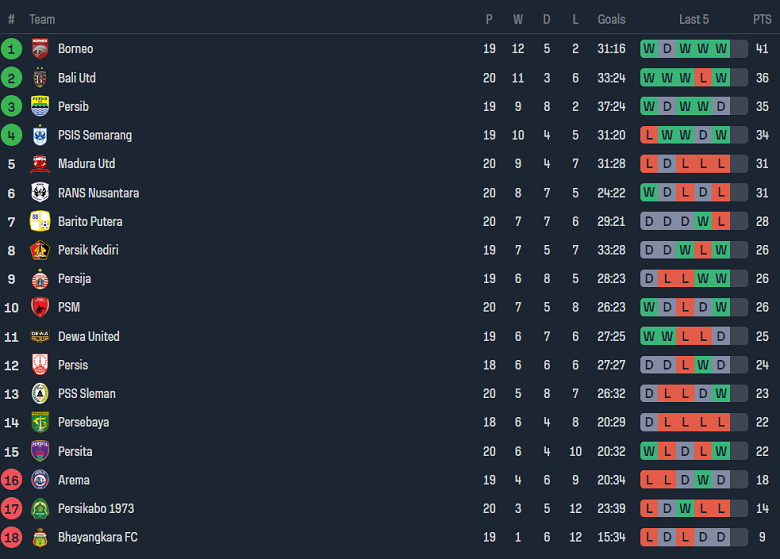
Task: Click the Persebaya team badge
Action: point(40,422)
